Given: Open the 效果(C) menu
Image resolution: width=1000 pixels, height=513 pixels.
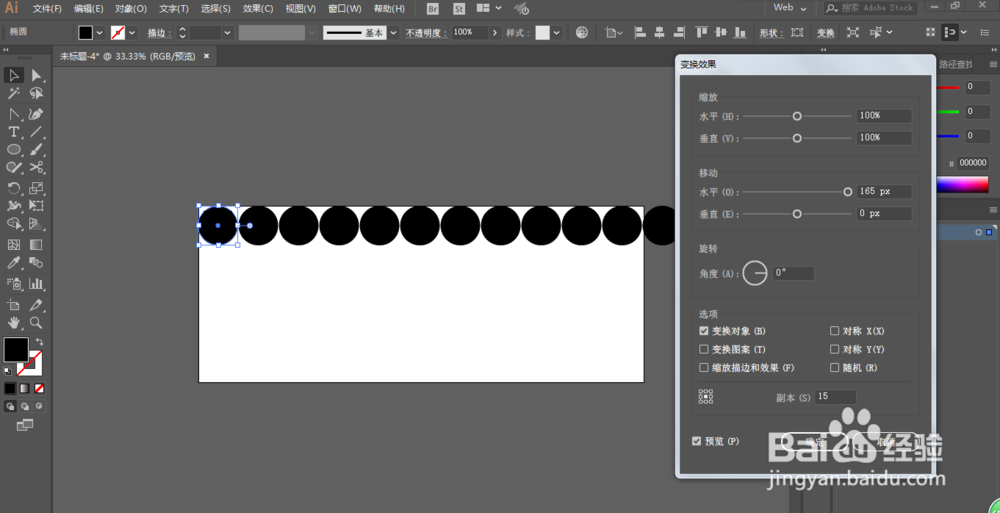Looking at the screenshot, I should tap(258, 9).
